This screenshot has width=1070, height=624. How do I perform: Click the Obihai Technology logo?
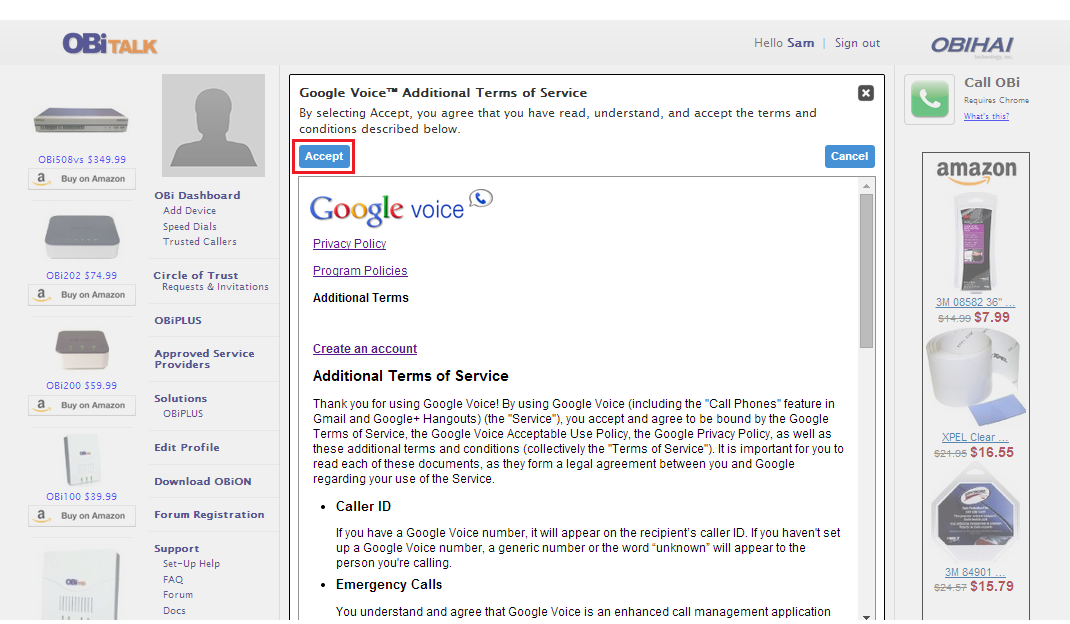coord(972,45)
